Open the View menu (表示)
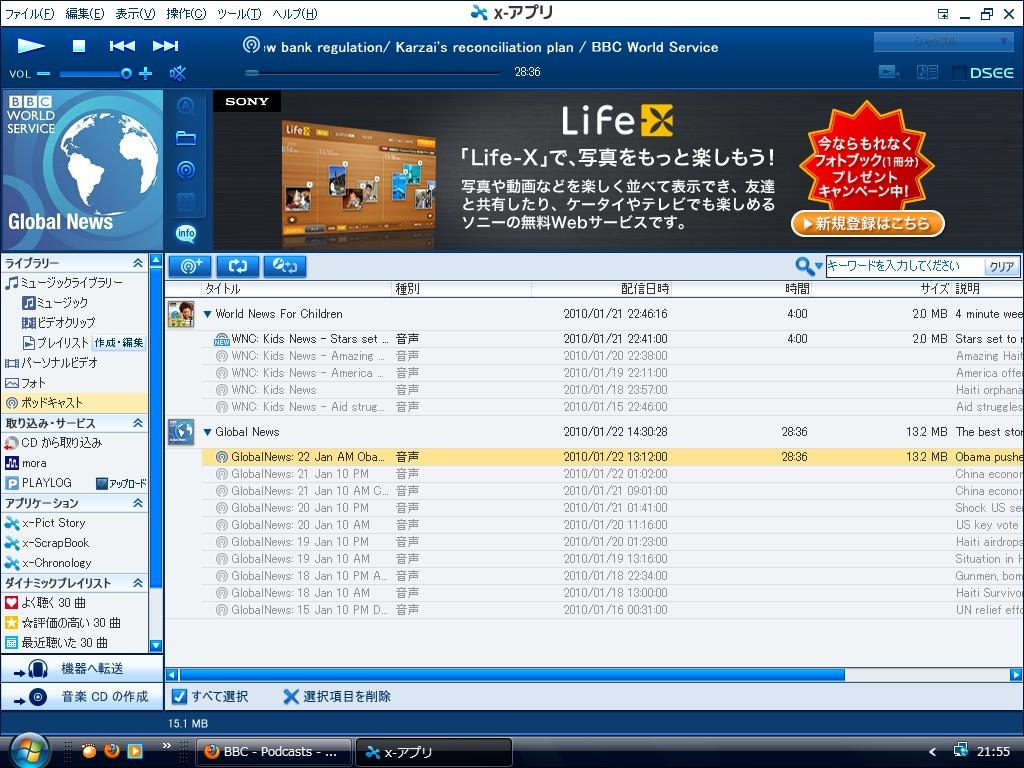Screen dimensions: 1024x768 pos(135,14)
